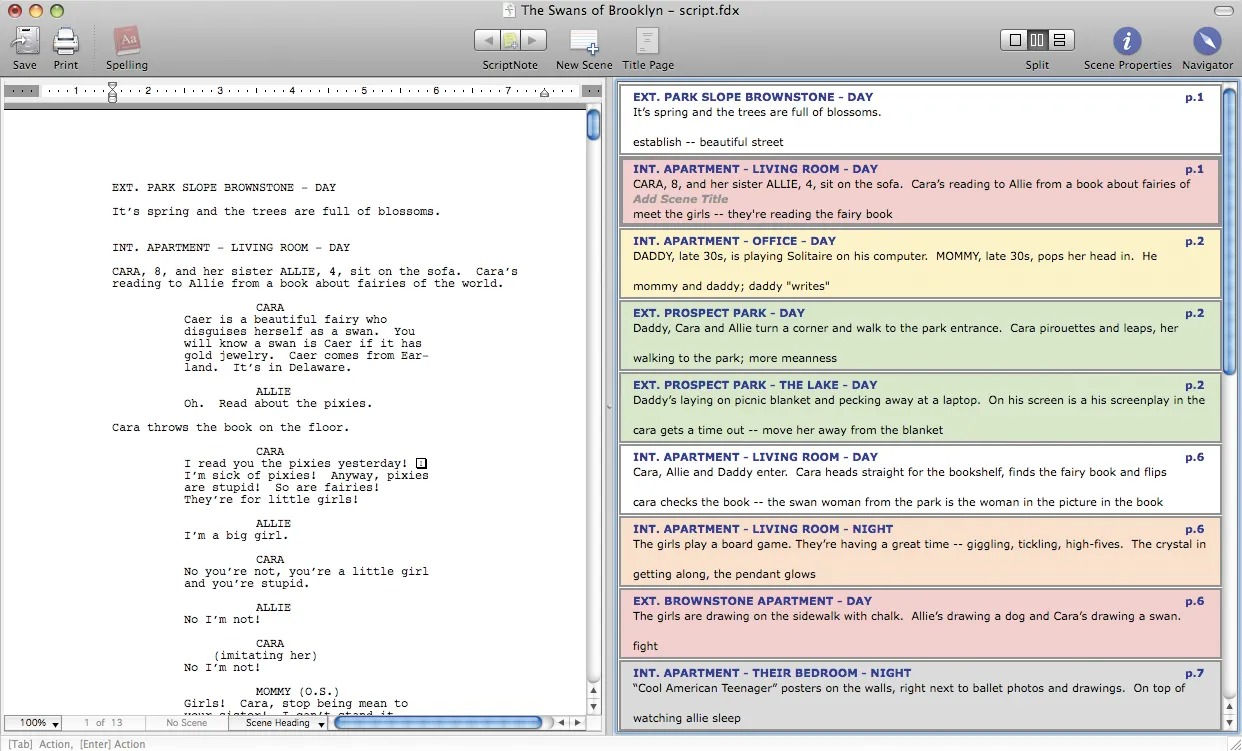Screen dimensions: 1242x751
Task: Click the scroll-down arrow of the script pane
Action: click(x=594, y=706)
